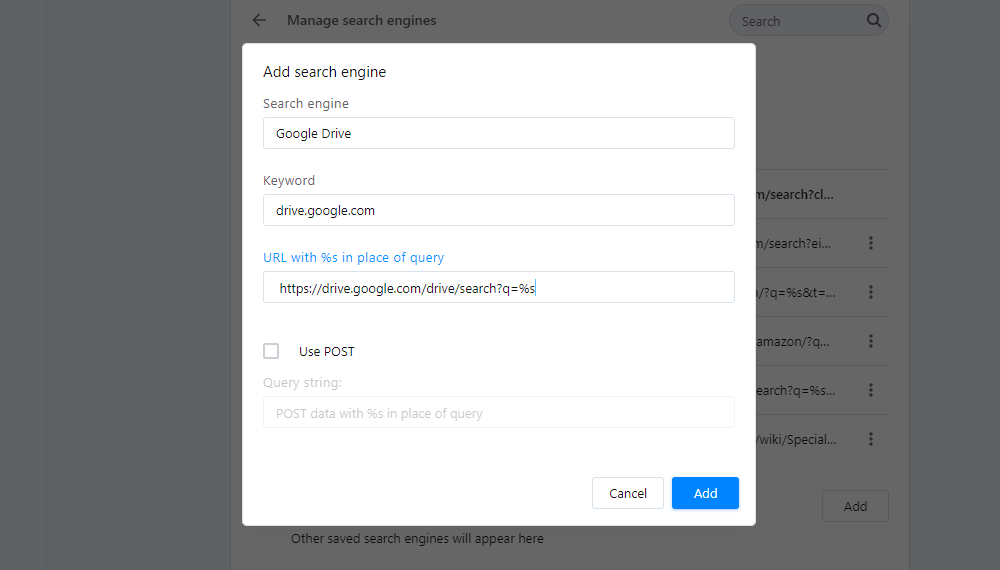Enable the Use POST checkbox
This screenshot has width=1000, height=570.
pyautogui.click(x=271, y=351)
